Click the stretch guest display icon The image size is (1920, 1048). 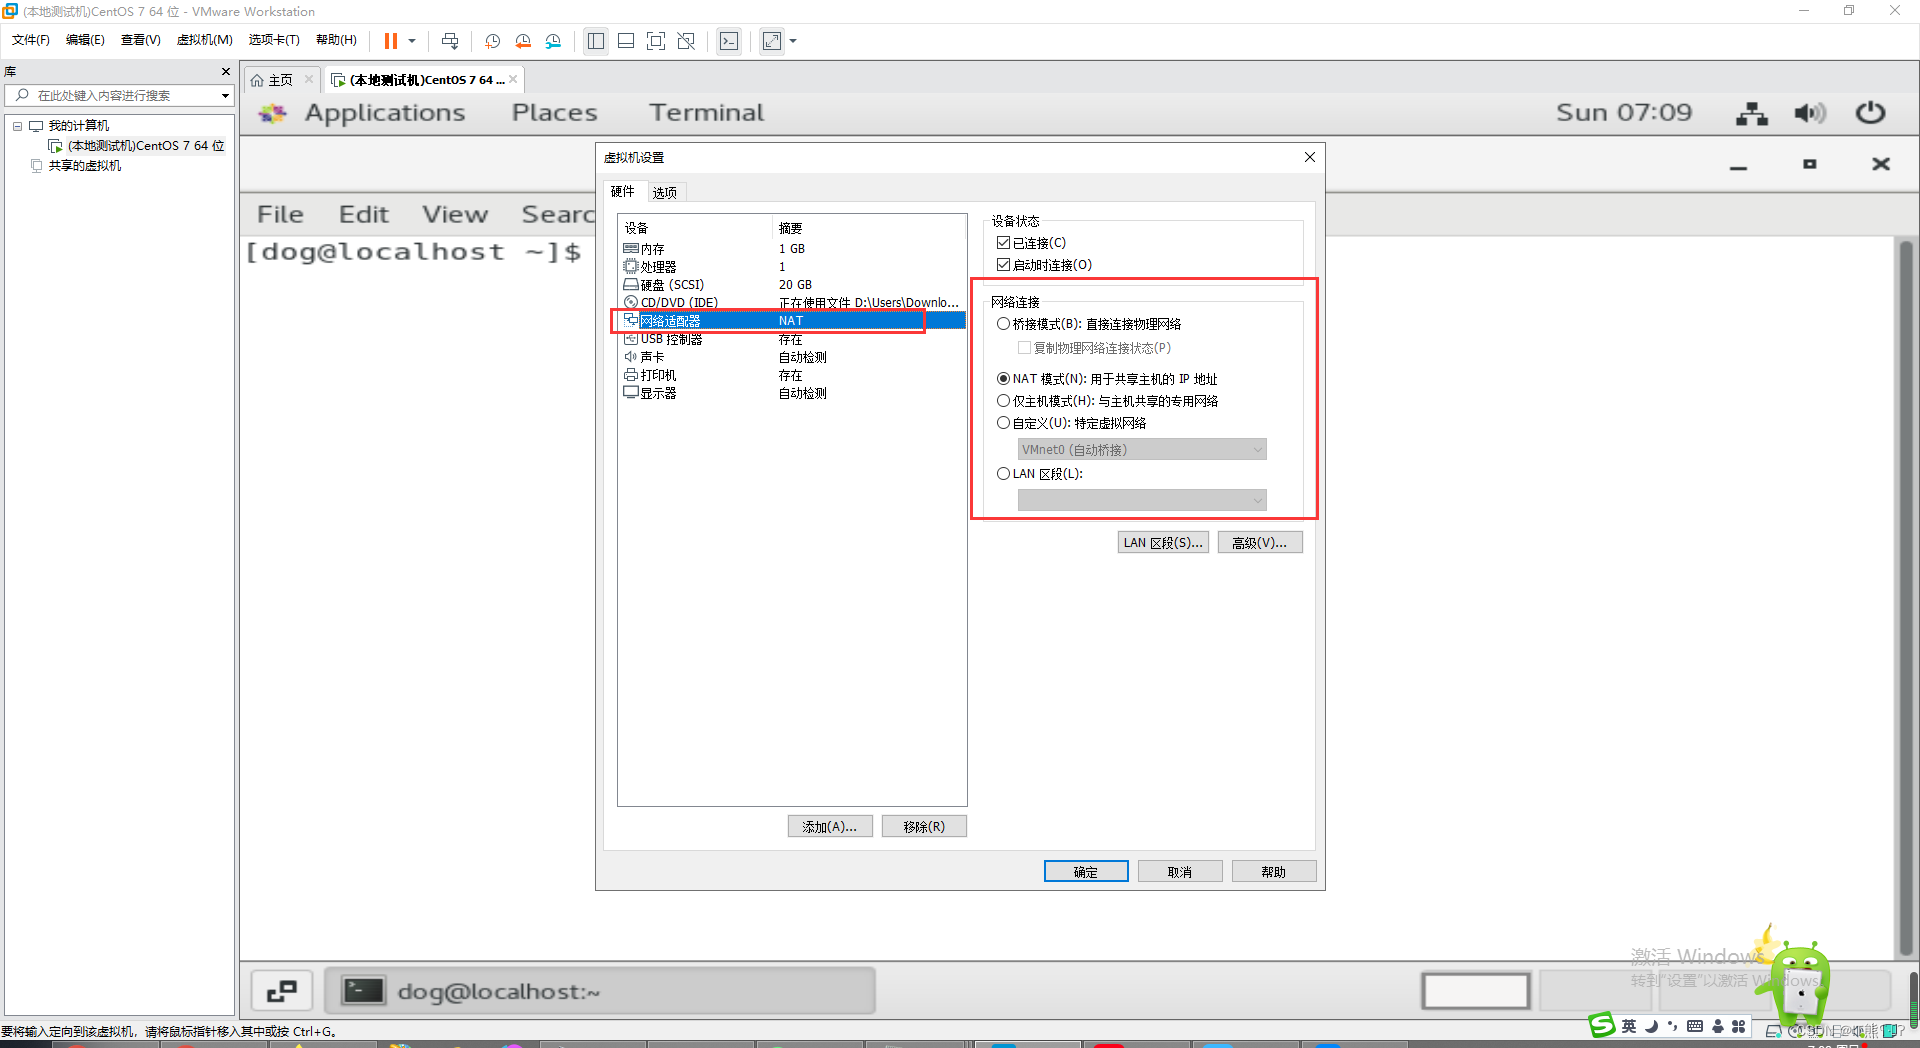click(x=772, y=41)
